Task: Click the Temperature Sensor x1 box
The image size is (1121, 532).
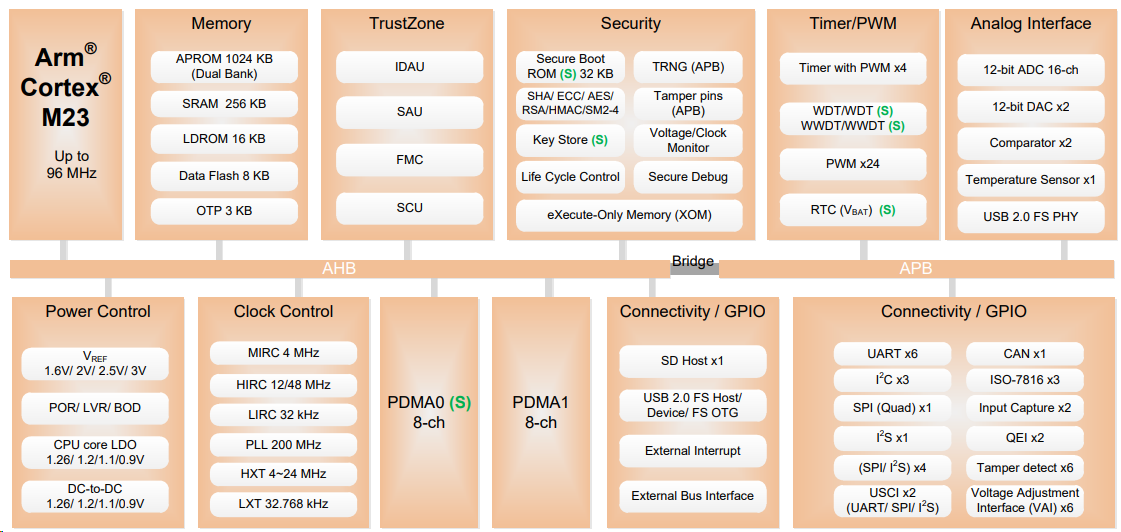Action: tap(1030, 180)
